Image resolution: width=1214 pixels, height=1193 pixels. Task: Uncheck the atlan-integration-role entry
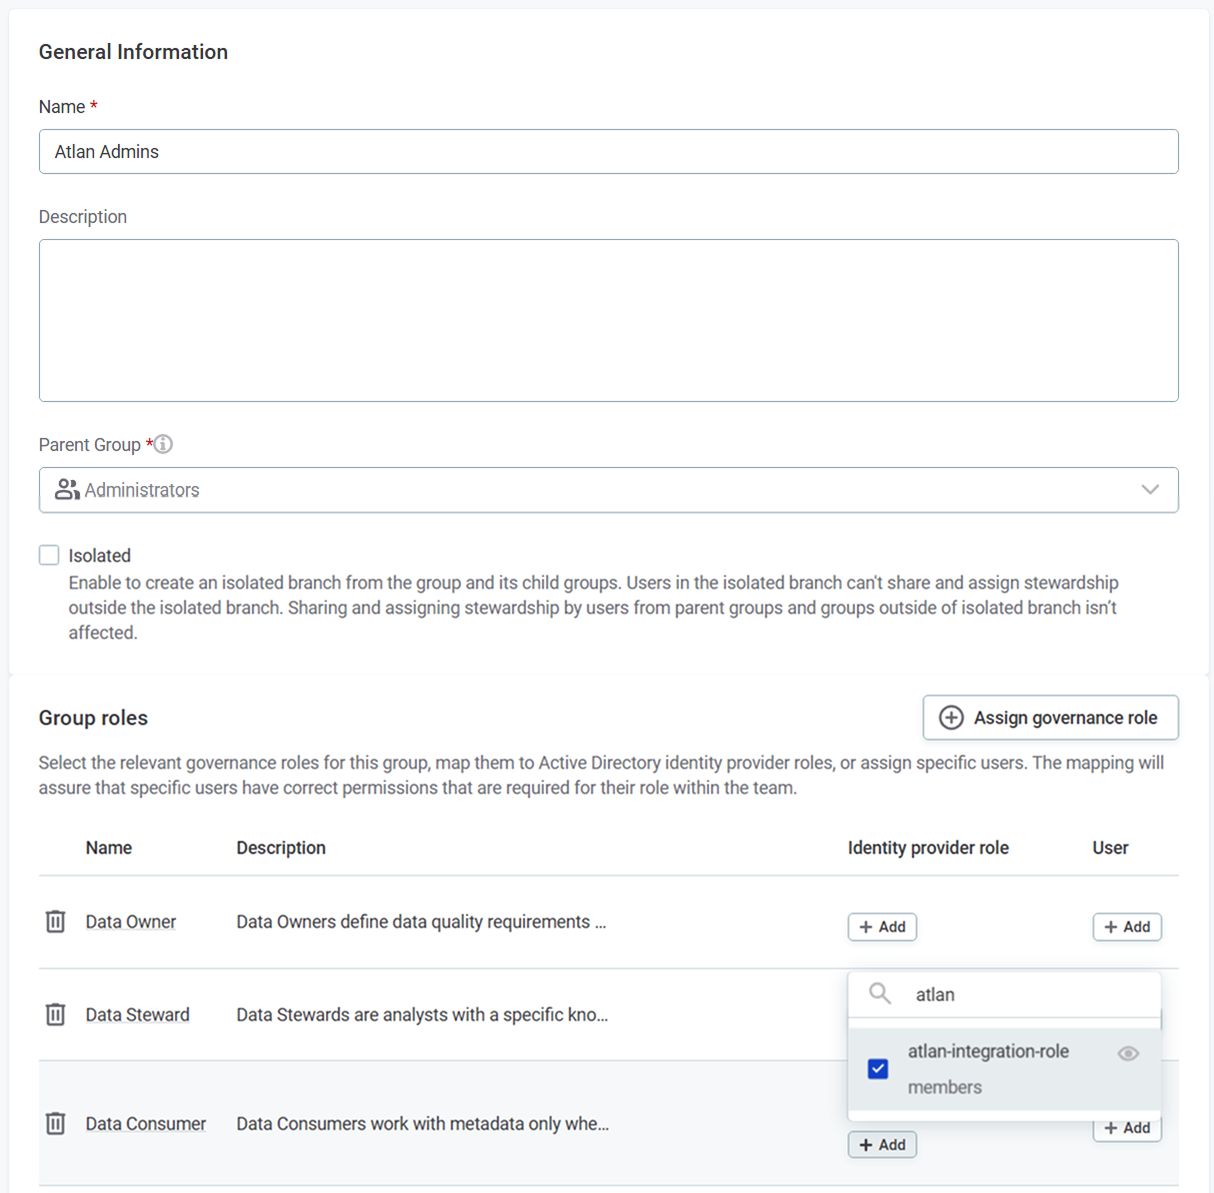877,1069
